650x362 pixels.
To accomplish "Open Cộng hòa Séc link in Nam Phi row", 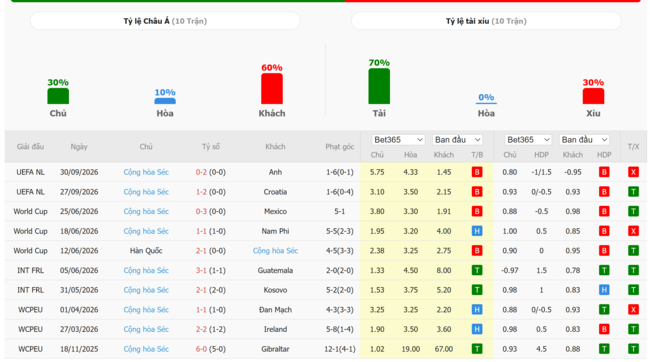I will click(146, 231).
